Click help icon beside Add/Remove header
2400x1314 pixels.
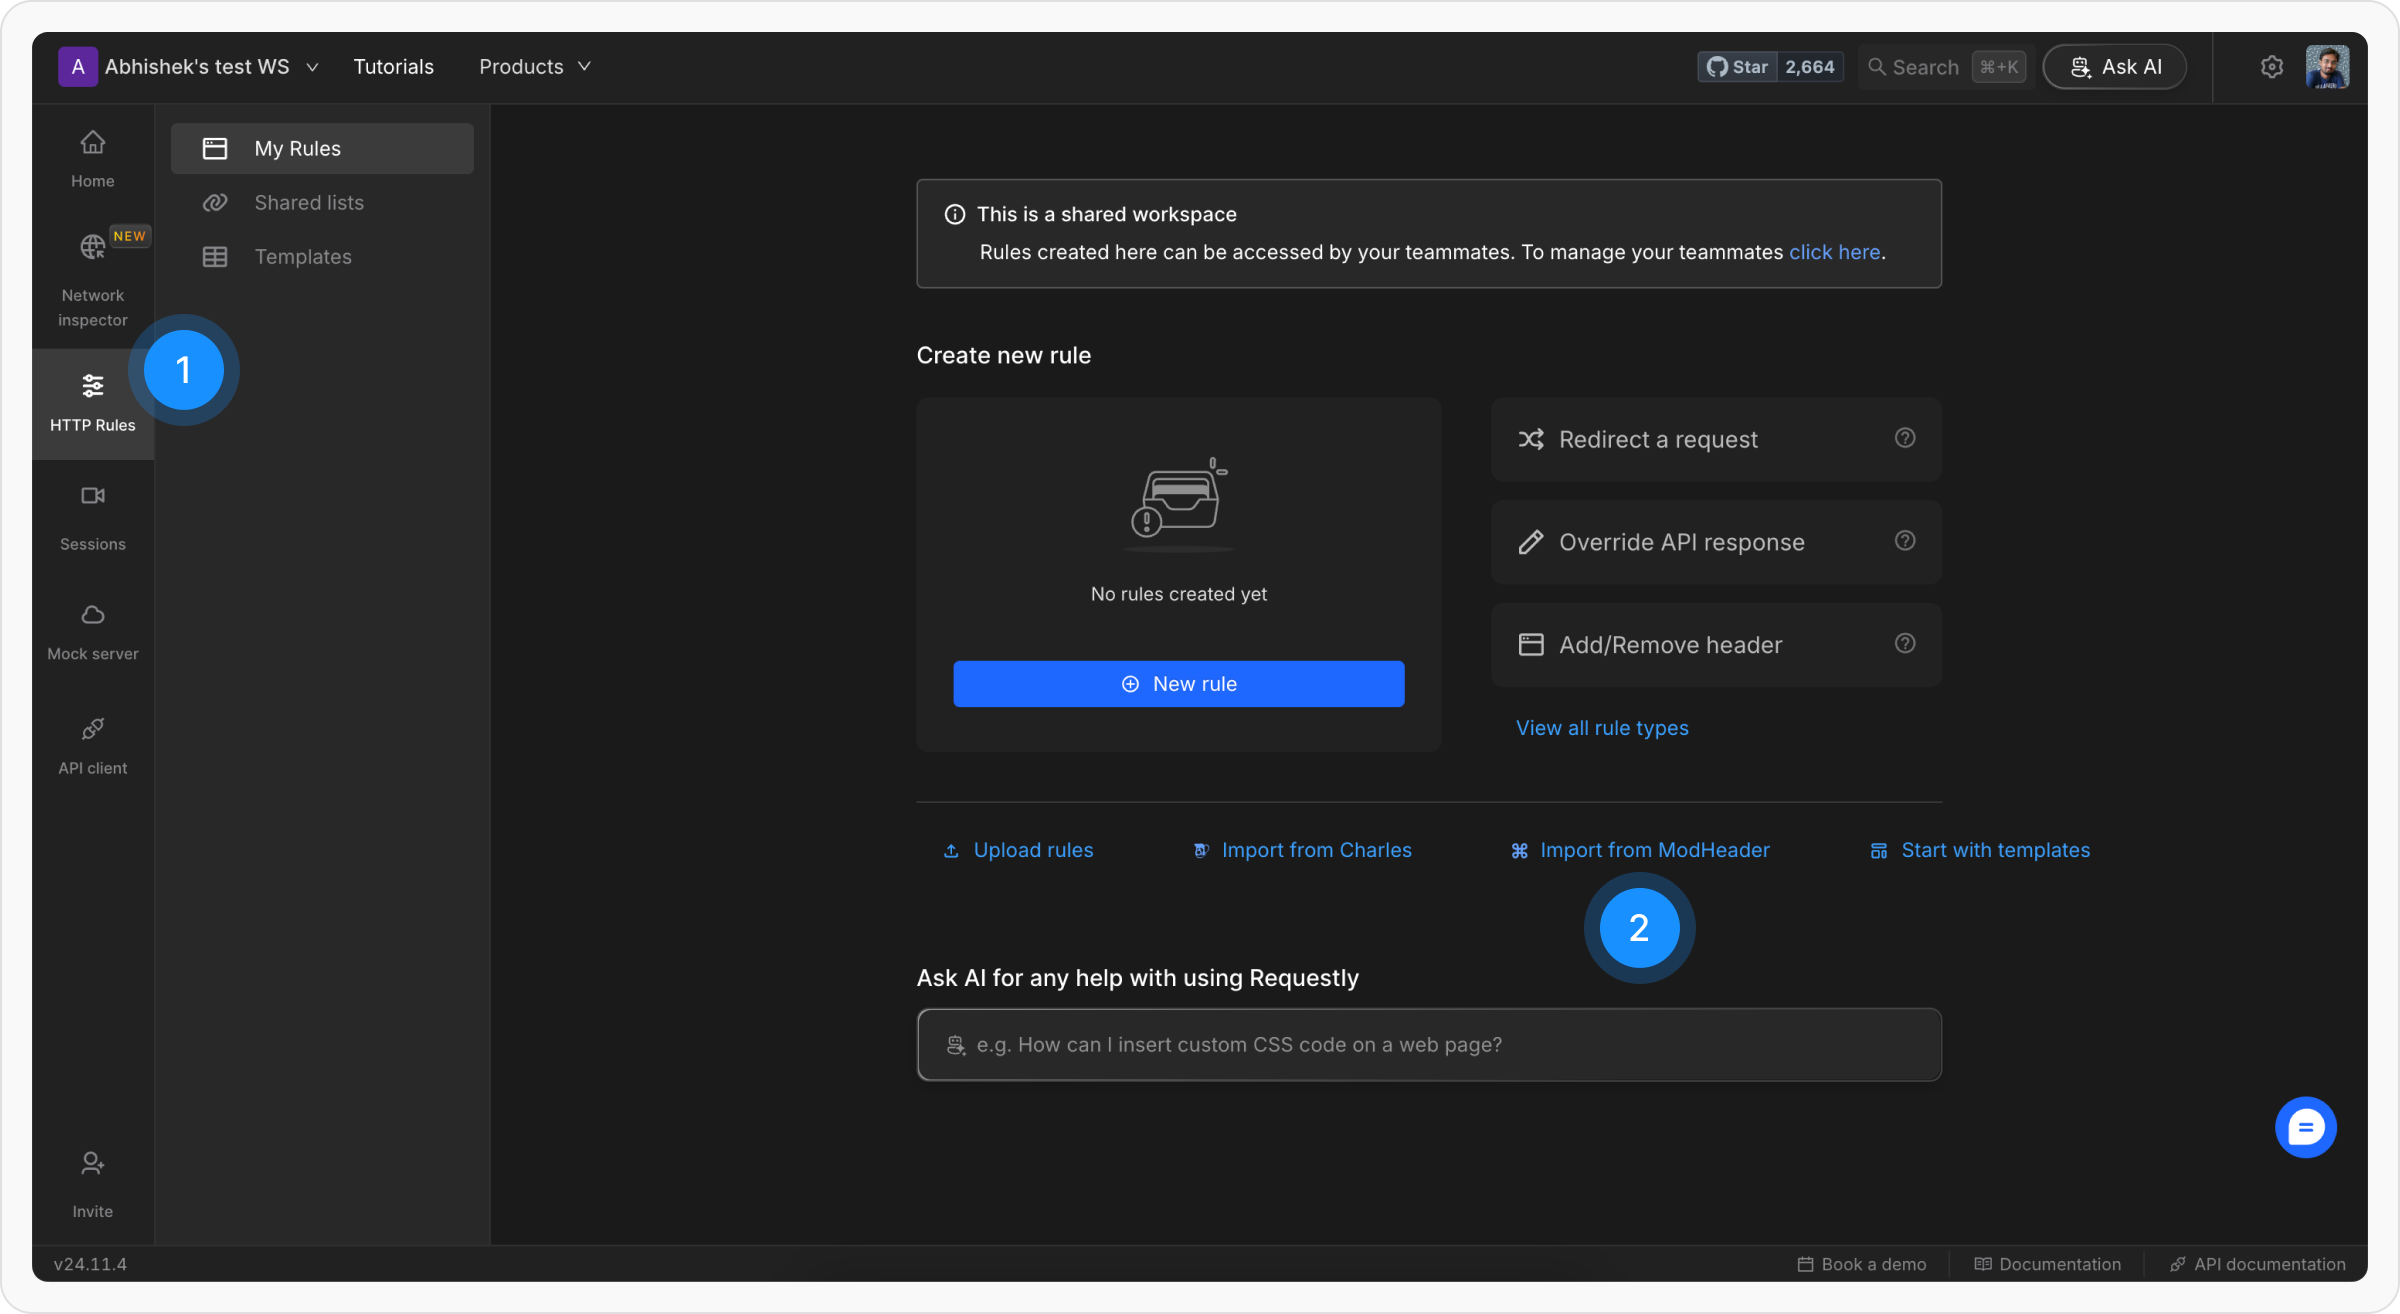1904,643
